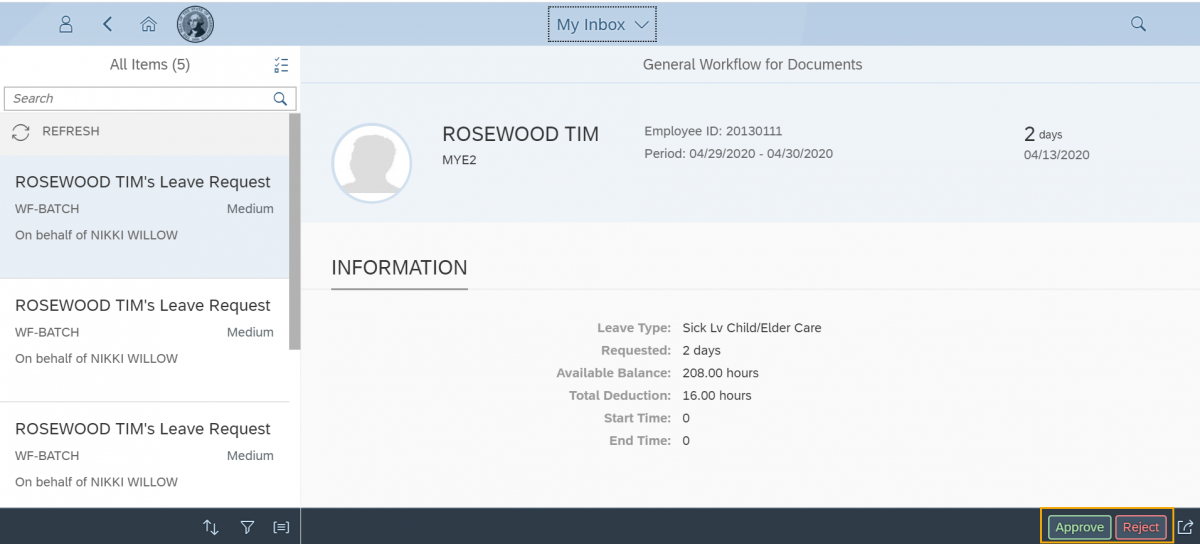This screenshot has height=544, width=1200.
Task: Toggle multi-select mode beside All Items
Action: tap(281, 65)
